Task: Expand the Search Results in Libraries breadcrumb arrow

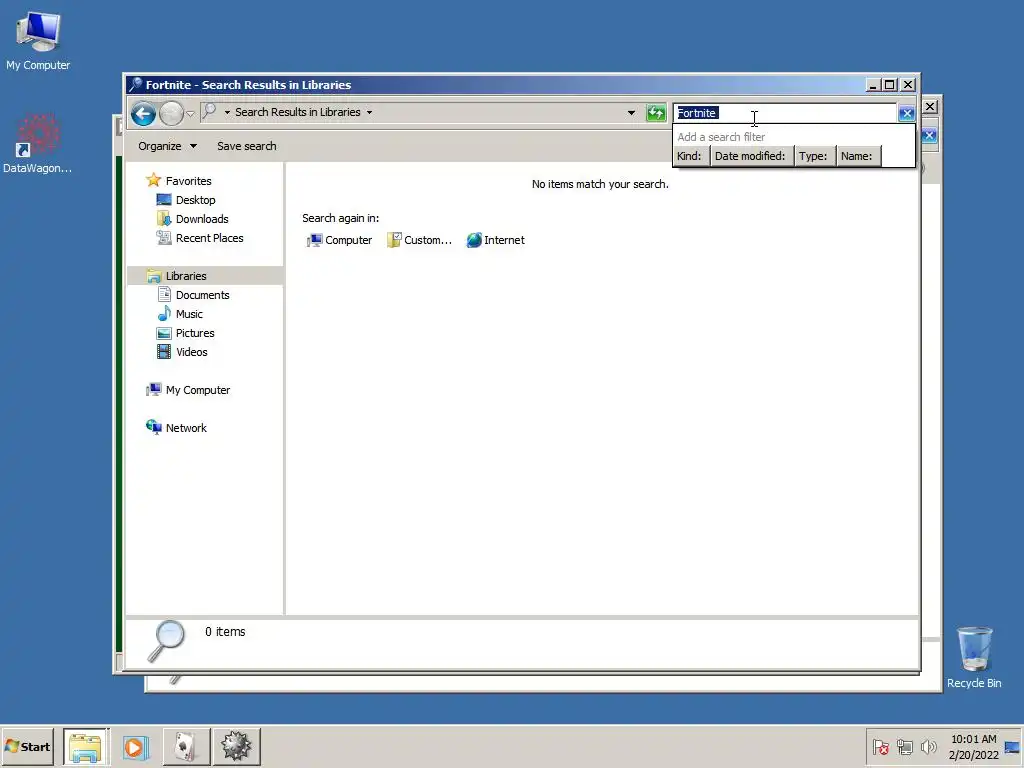Action: [370, 112]
